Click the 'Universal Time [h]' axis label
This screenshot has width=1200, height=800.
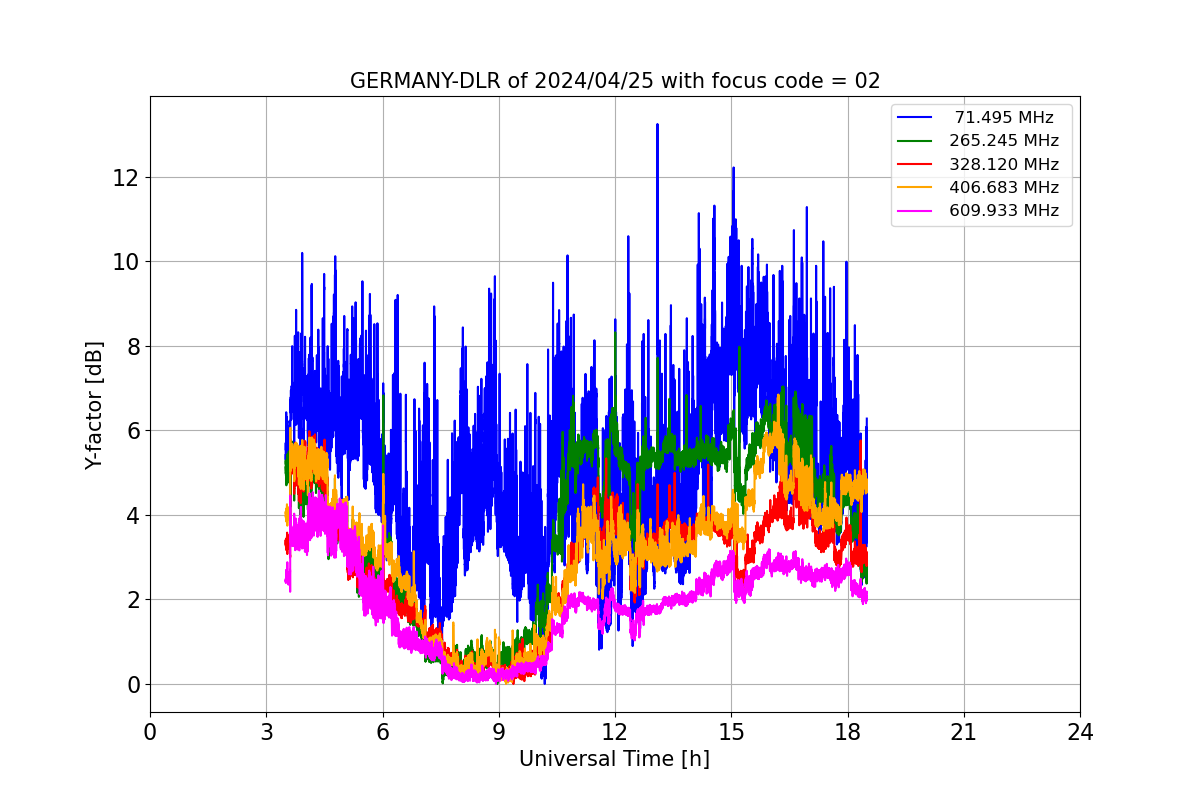[614, 759]
